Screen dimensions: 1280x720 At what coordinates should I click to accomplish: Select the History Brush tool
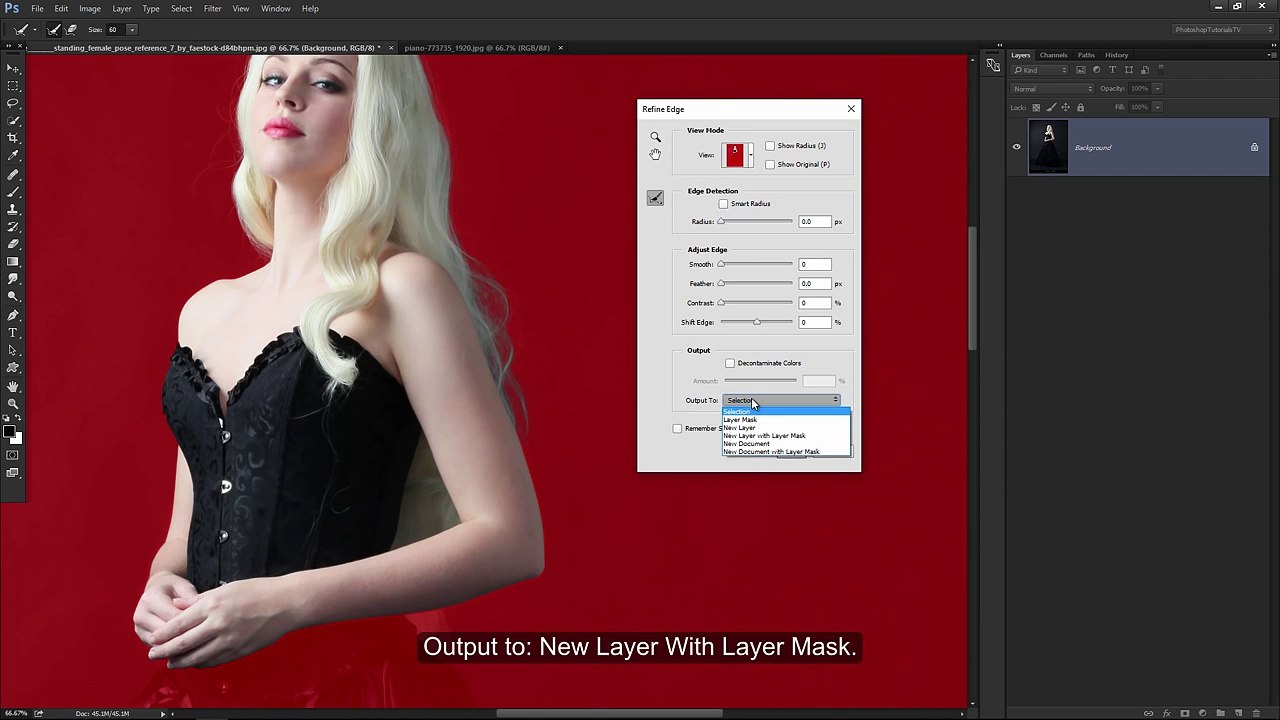click(13, 227)
